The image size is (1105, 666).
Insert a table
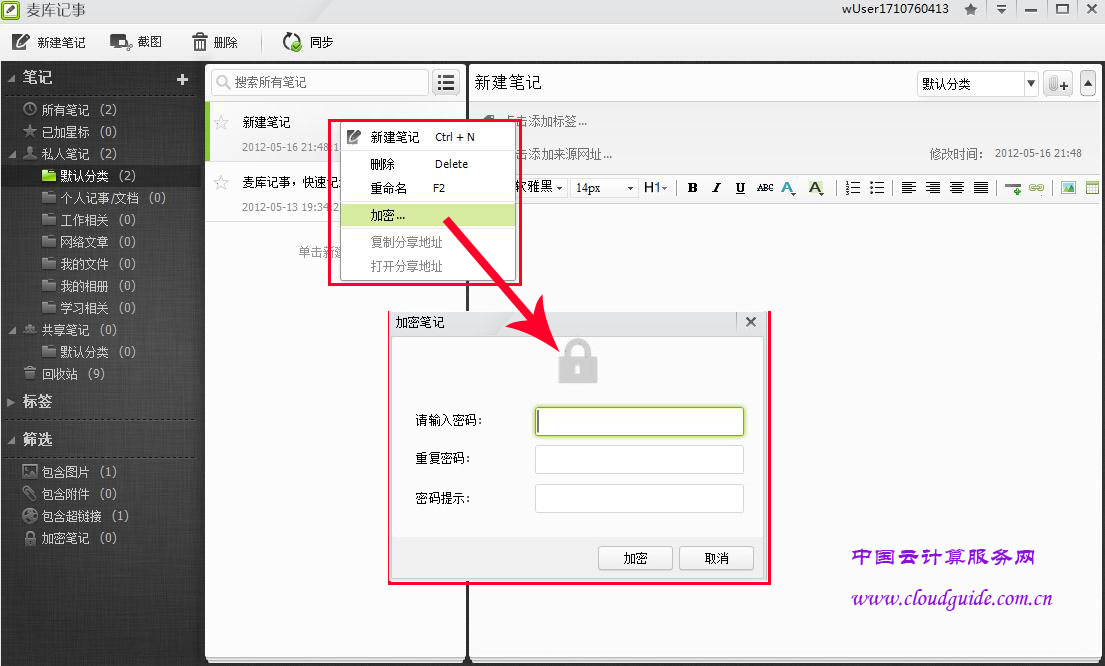(x=1092, y=187)
